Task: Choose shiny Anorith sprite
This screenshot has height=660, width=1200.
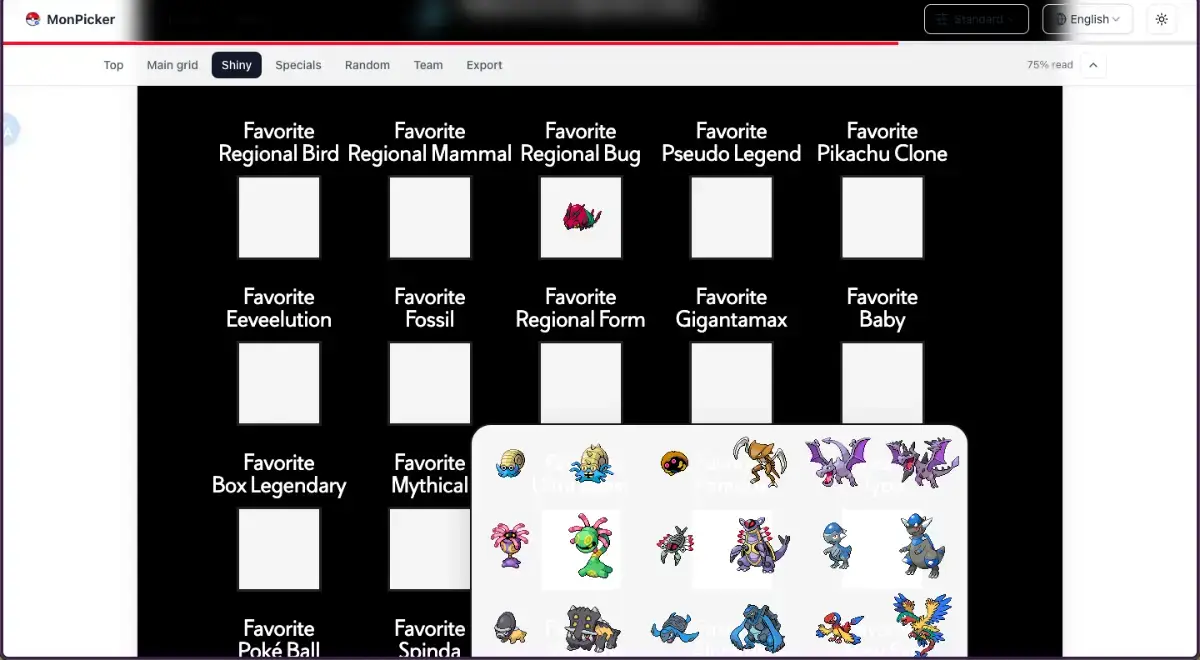Action: (x=674, y=546)
